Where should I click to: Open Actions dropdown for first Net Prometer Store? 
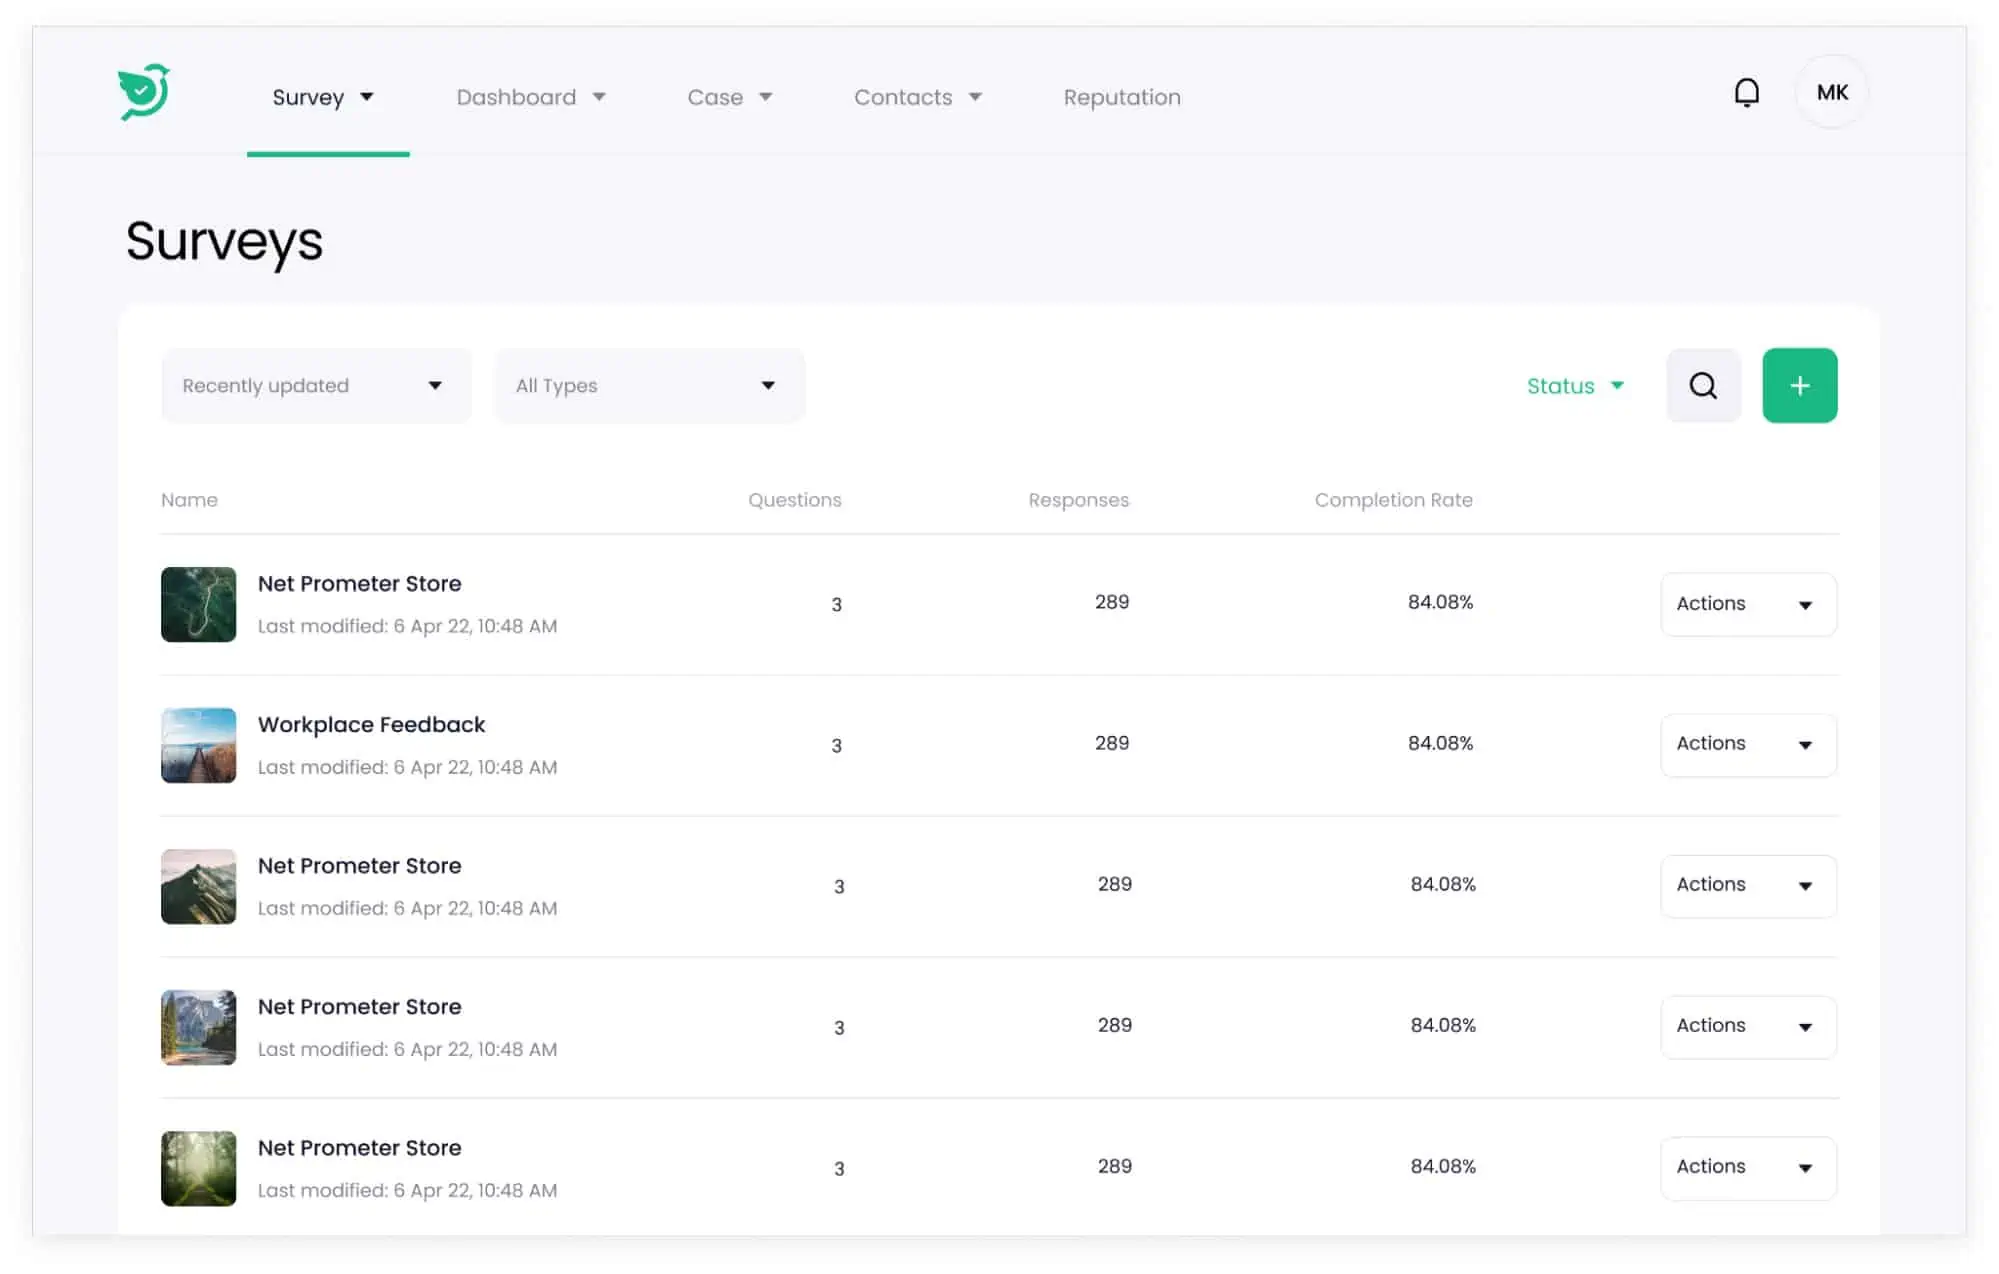[1747, 604]
